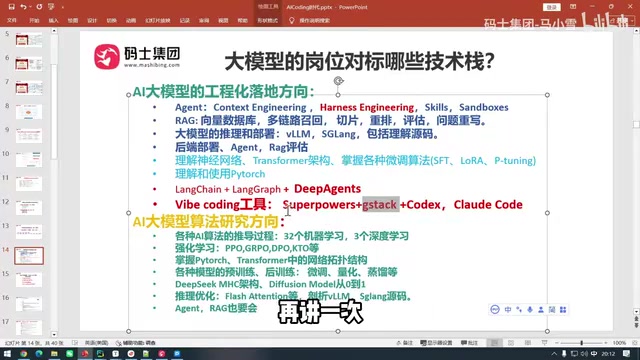Open PyCharm from the taskbar

click(x=100, y=353)
